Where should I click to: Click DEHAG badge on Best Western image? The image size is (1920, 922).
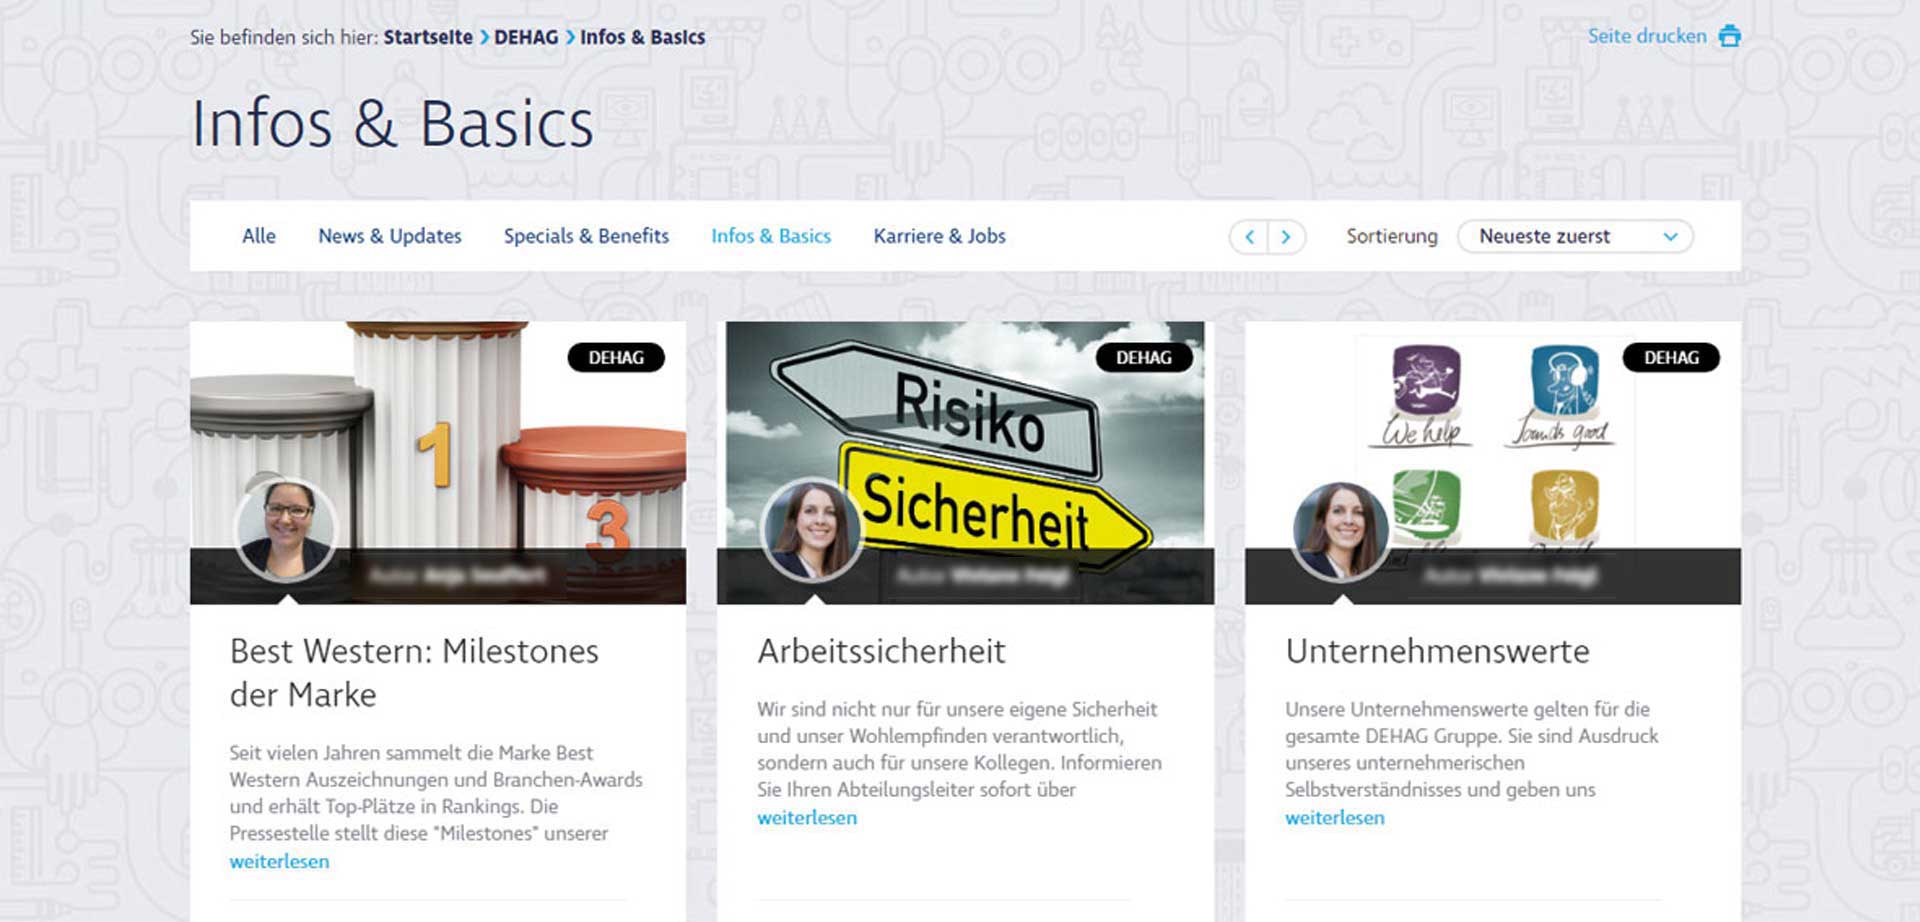616,358
